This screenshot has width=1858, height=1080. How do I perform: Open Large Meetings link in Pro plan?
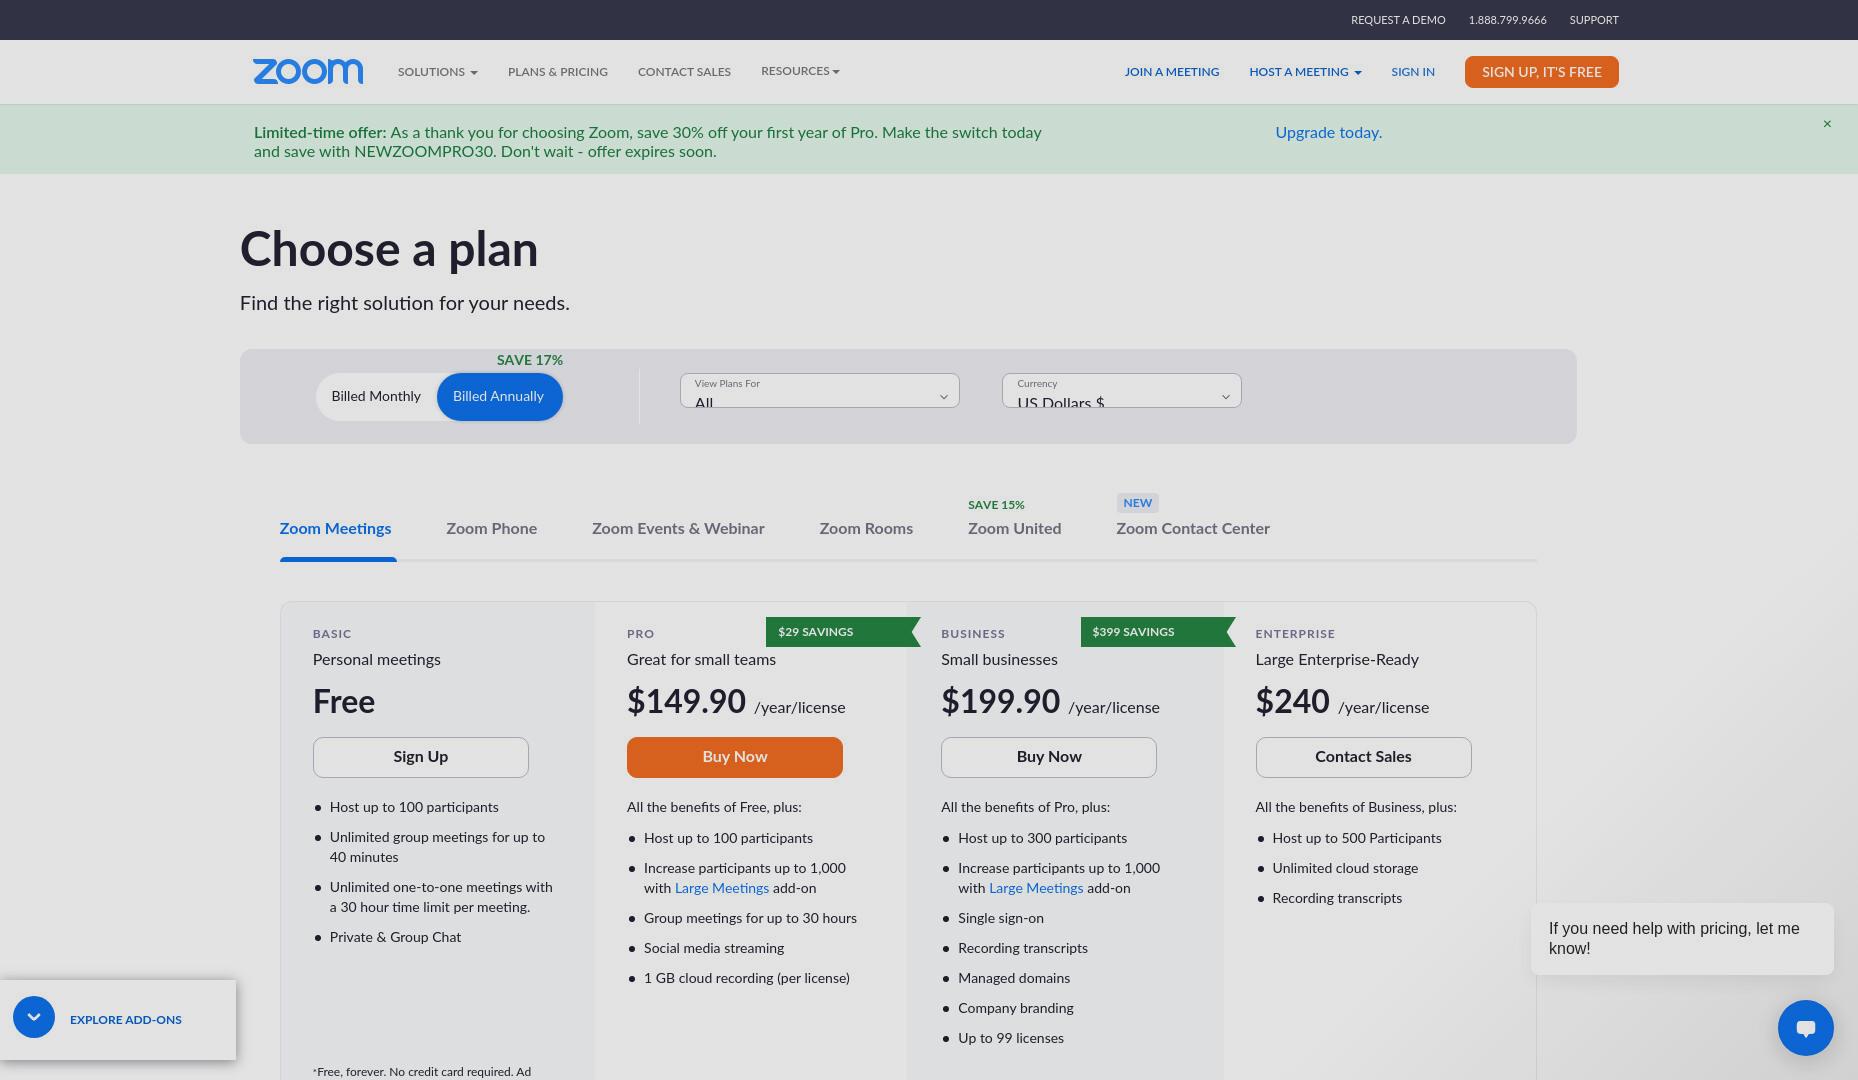(722, 888)
